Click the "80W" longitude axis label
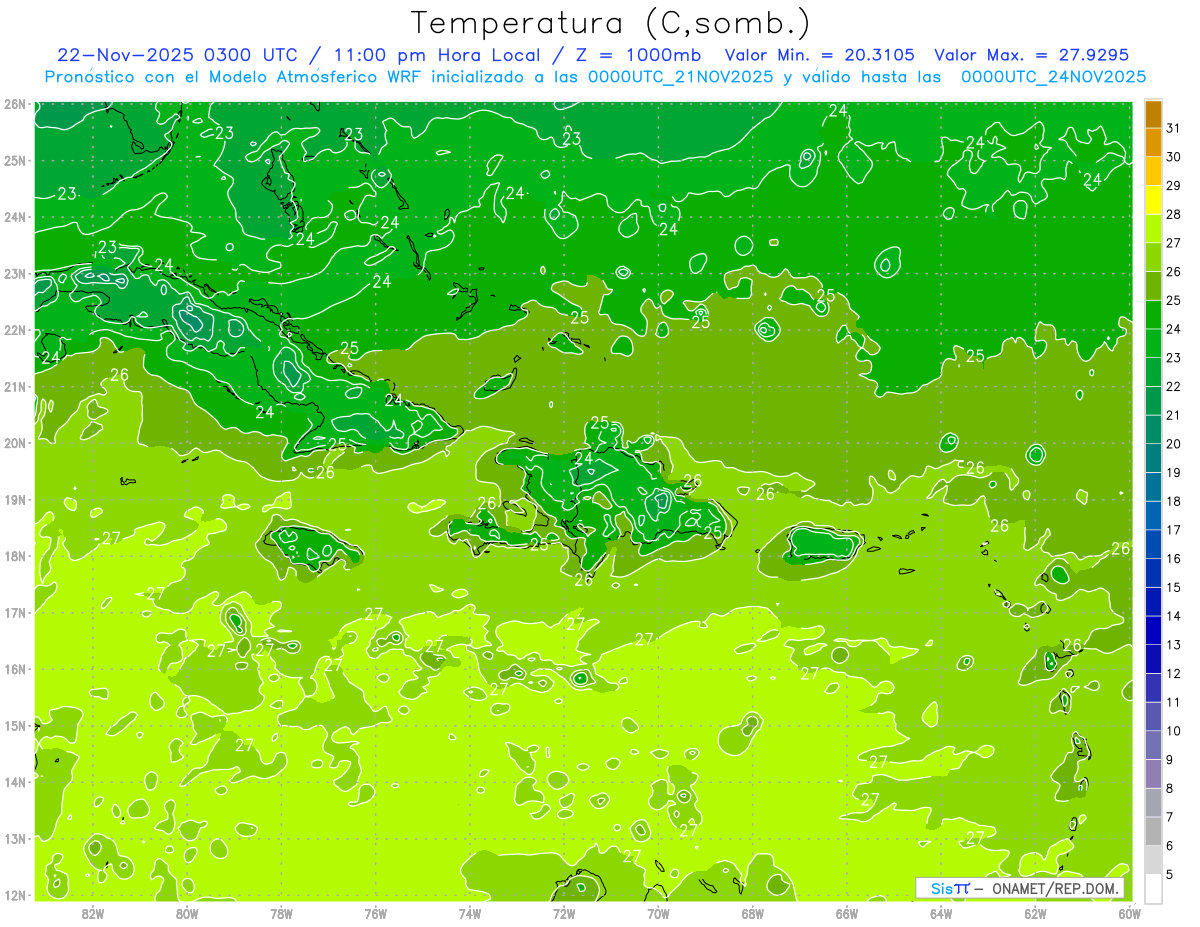Screen dimensions: 1200x927 187,913
